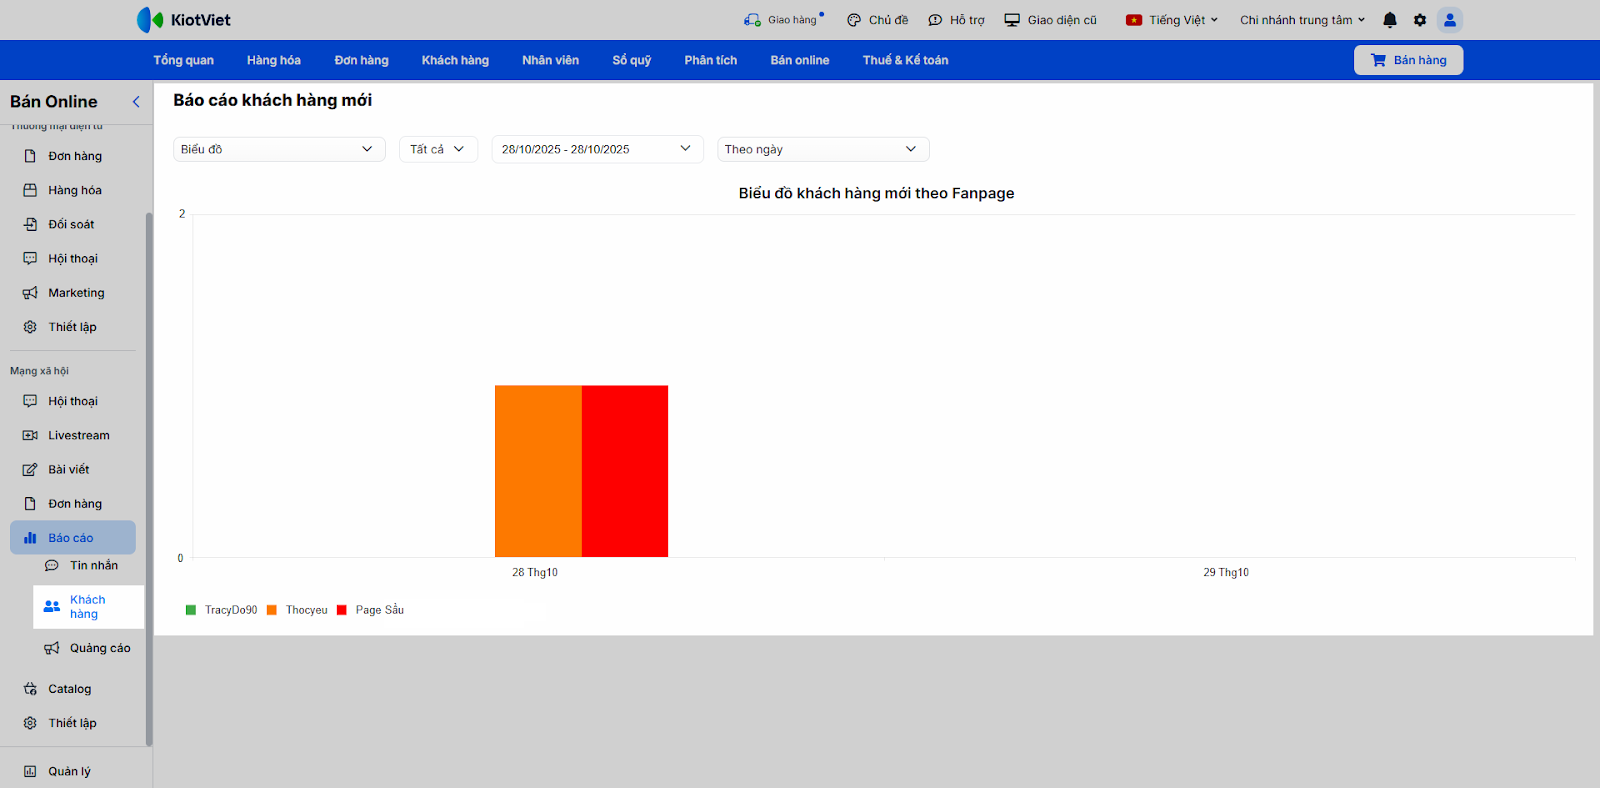
Task: Open the Theo ngày grouping dropdown
Action: coord(823,149)
